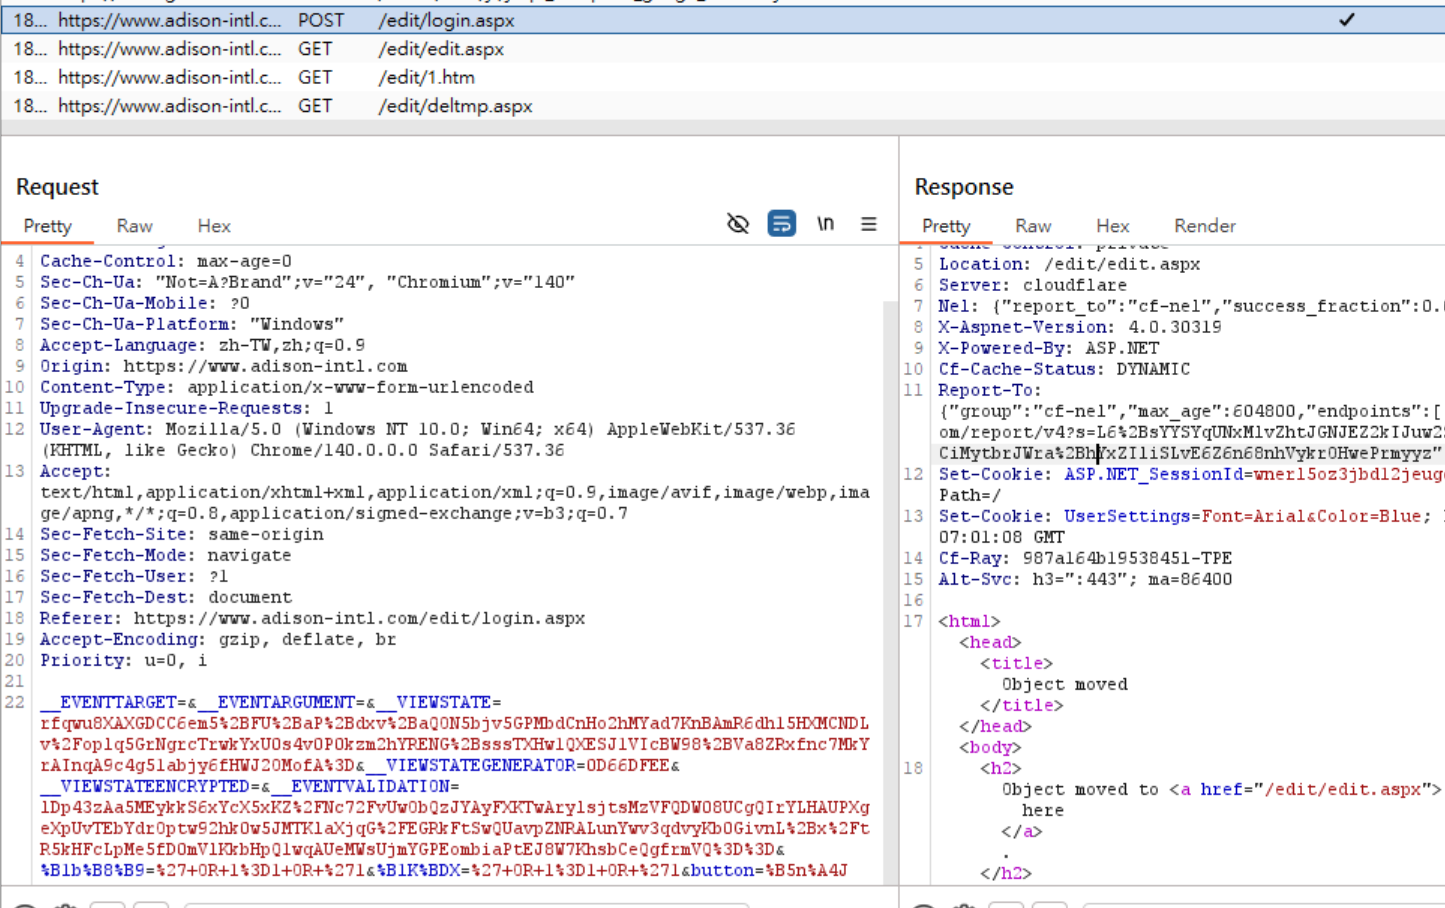The image size is (1445, 908).
Task: Click the Origin header line in Request
Action: (x=224, y=366)
